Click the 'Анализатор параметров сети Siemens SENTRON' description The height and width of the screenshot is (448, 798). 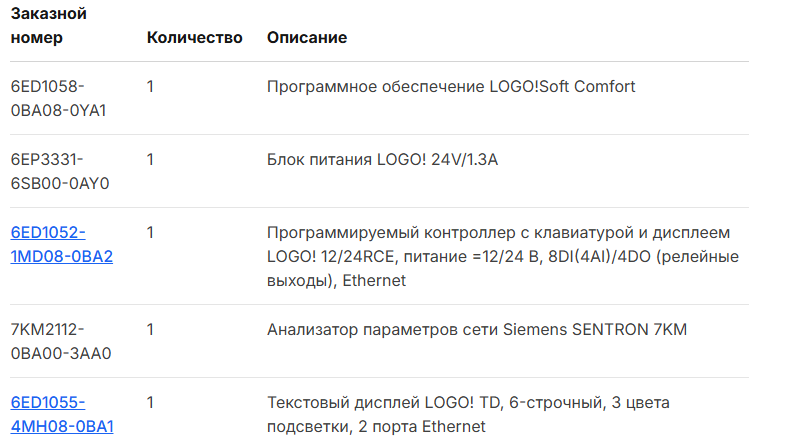477,330
